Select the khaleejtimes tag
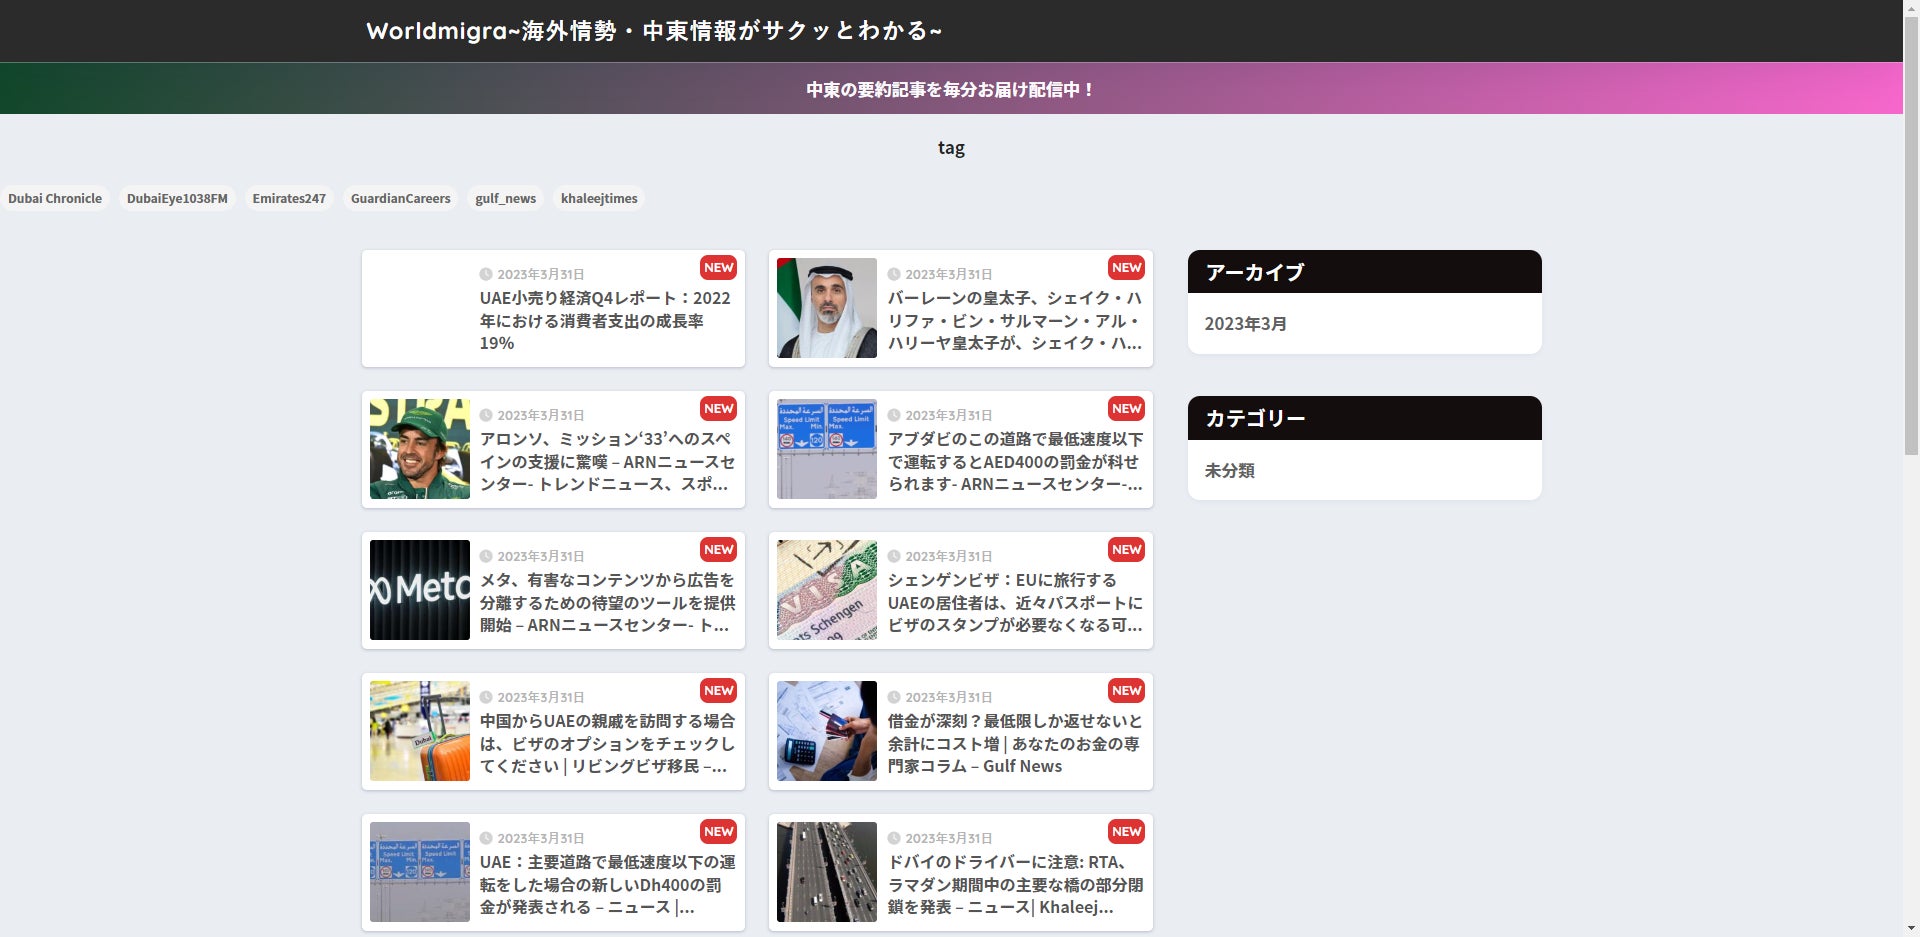Viewport: 1920px width, 937px height. click(599, 198)
